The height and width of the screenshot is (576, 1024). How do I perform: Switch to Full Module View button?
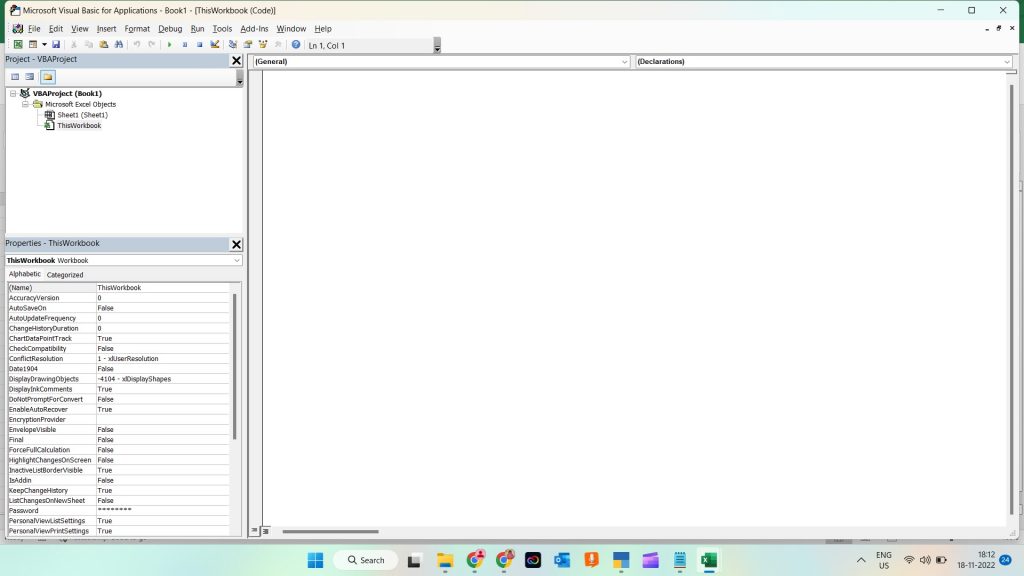pyautogui.click(x=265, y=532)
